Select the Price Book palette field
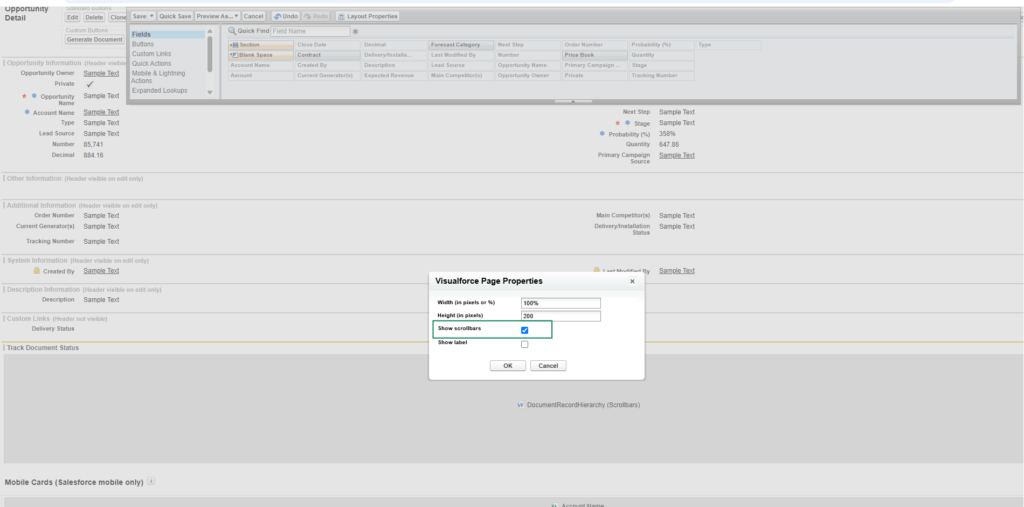 point(595,56)
